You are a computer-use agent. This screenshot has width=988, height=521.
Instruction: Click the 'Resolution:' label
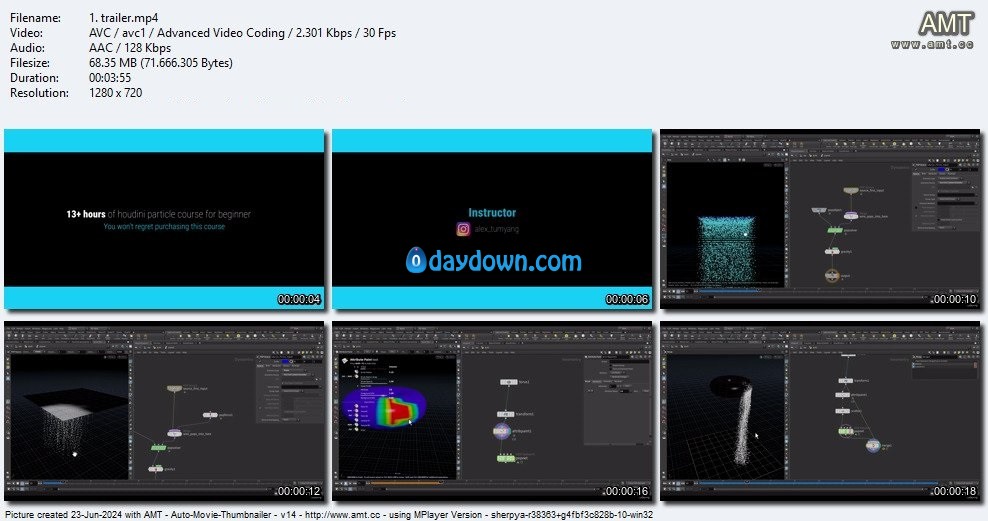(x=39, y=93)
